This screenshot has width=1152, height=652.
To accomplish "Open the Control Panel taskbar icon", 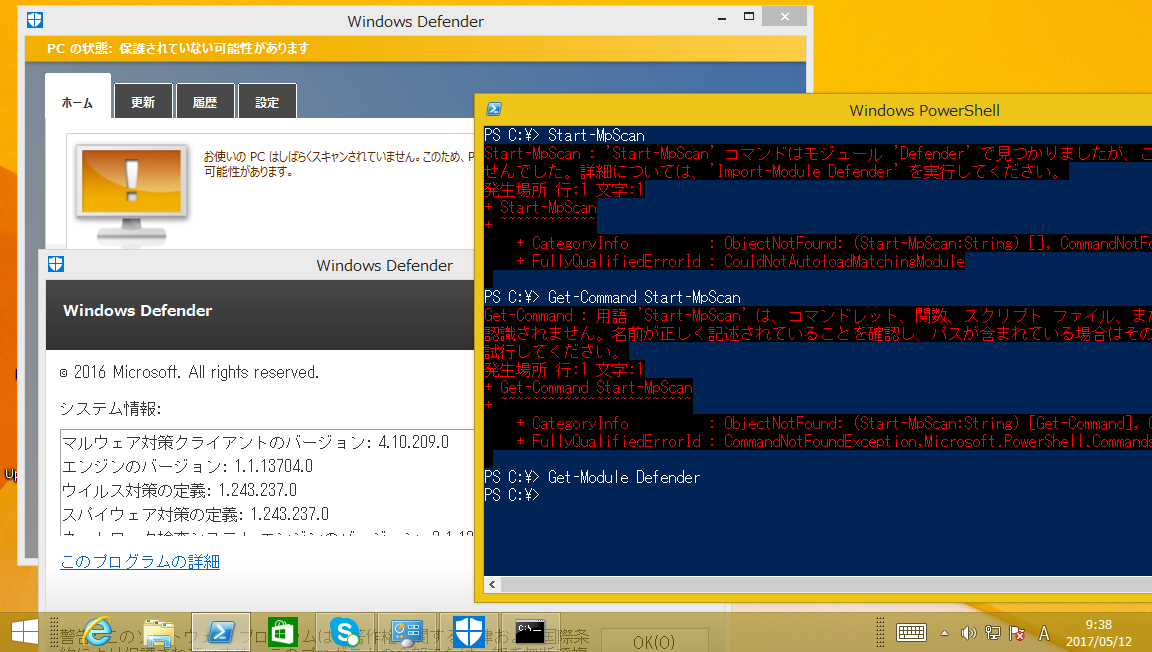I will tap(406, 632).
